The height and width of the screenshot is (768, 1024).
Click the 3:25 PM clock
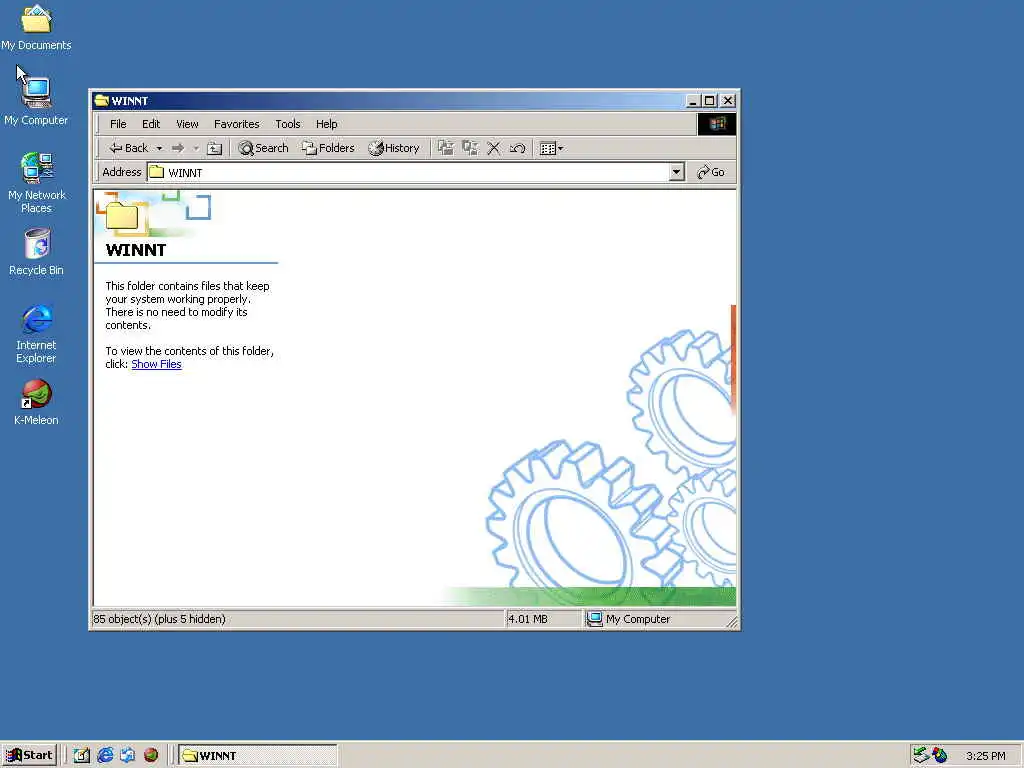985,756
